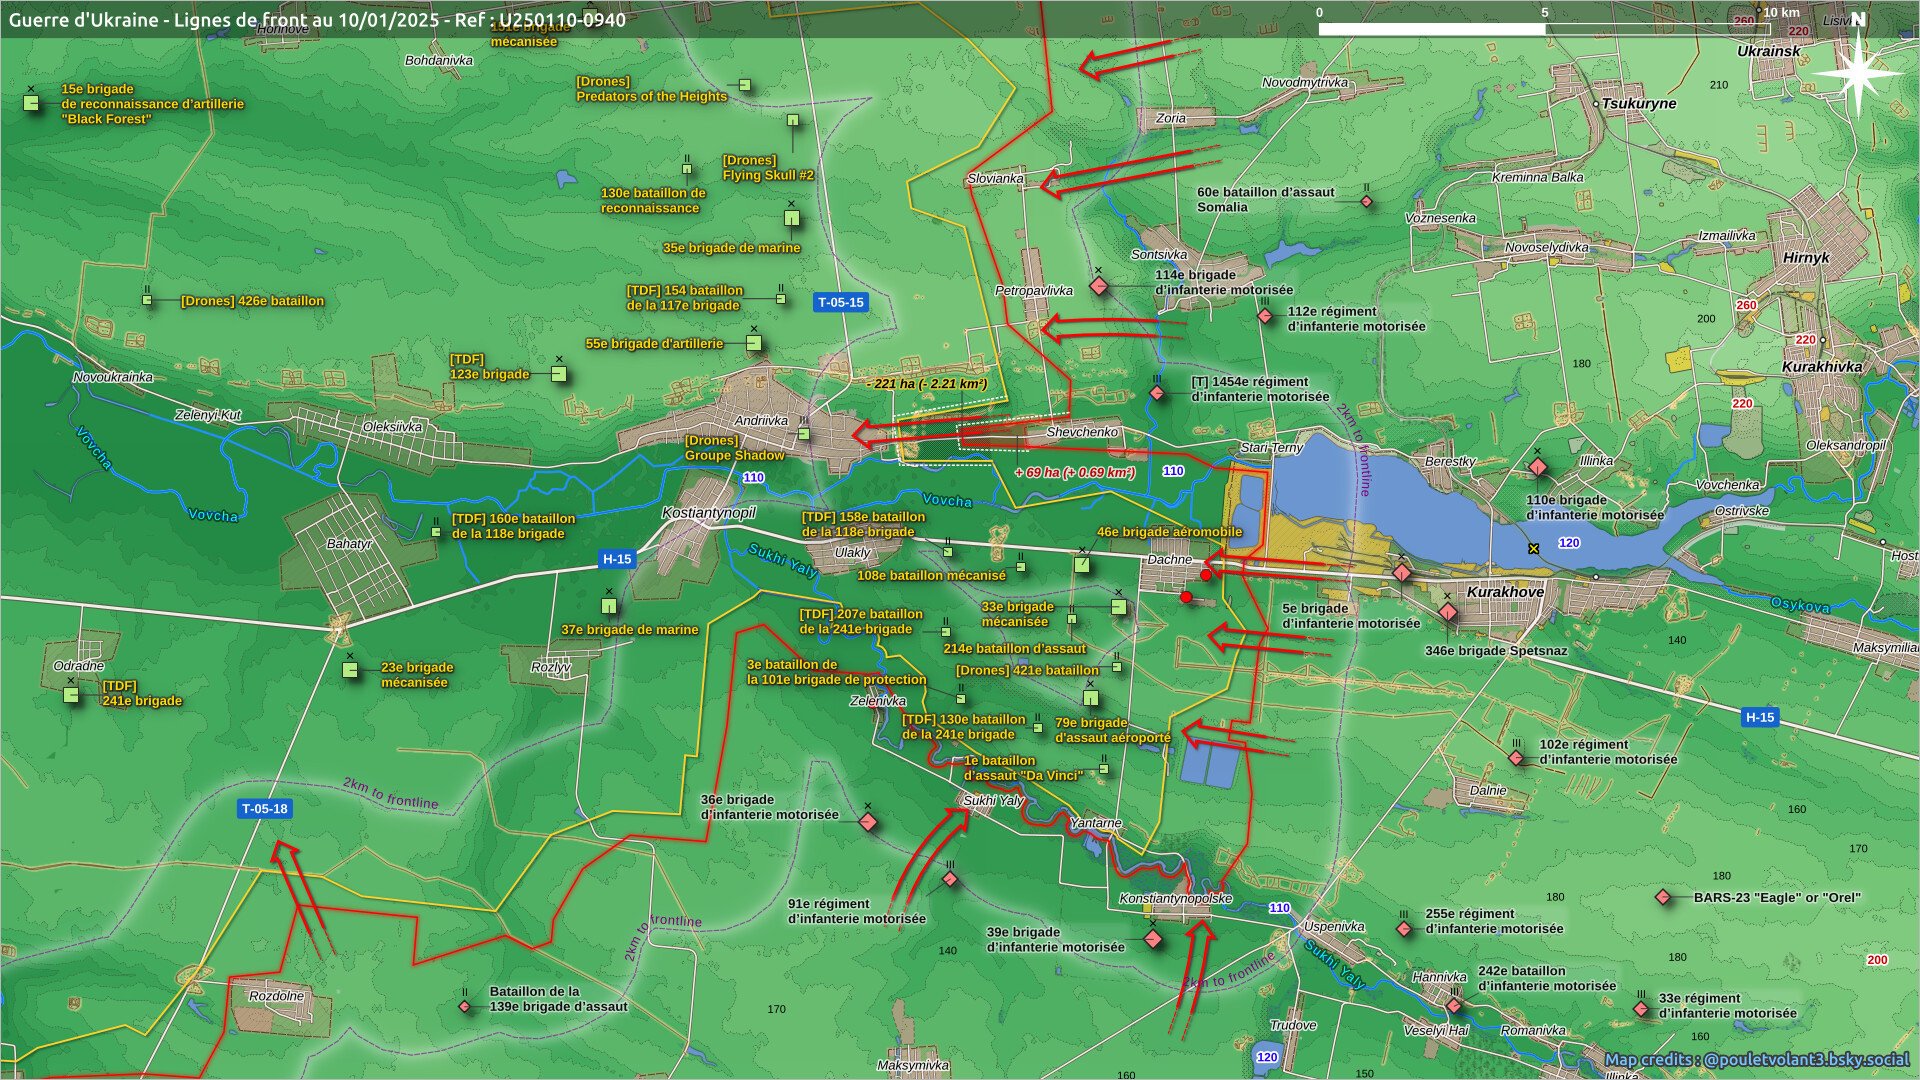This screenshot has height=1080, width=1920.
Task: Open the Map credits pouletvolant3.bsky.social link
Action: pyautogui.click(x=1757, y=1059)
